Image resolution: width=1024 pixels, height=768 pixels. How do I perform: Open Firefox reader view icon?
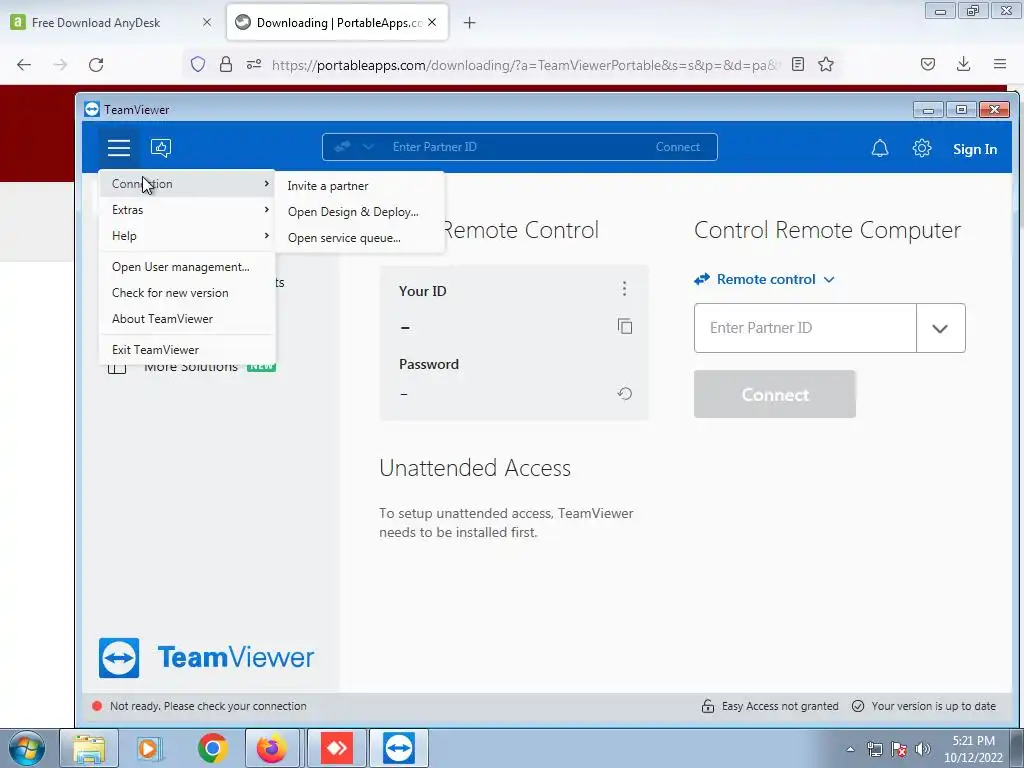tap(797, 64)
